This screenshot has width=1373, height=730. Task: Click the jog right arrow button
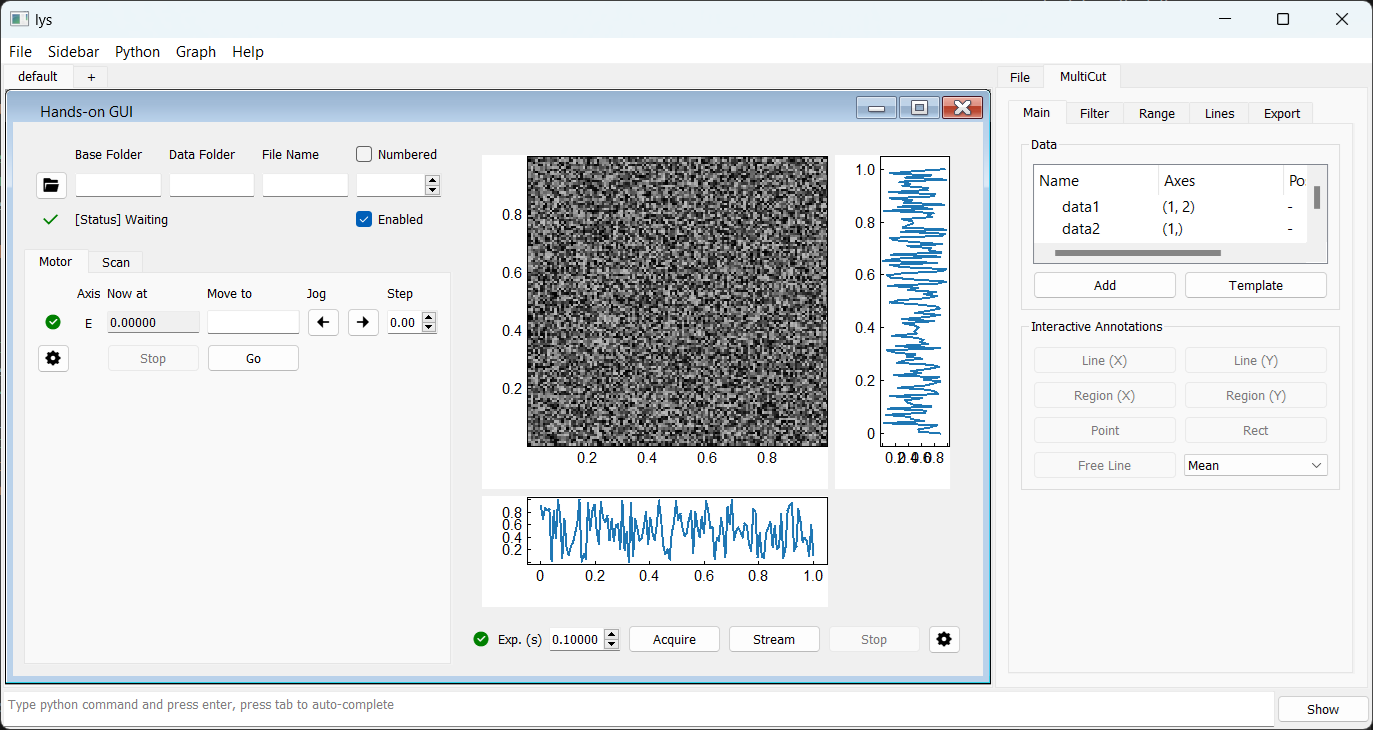363,322
